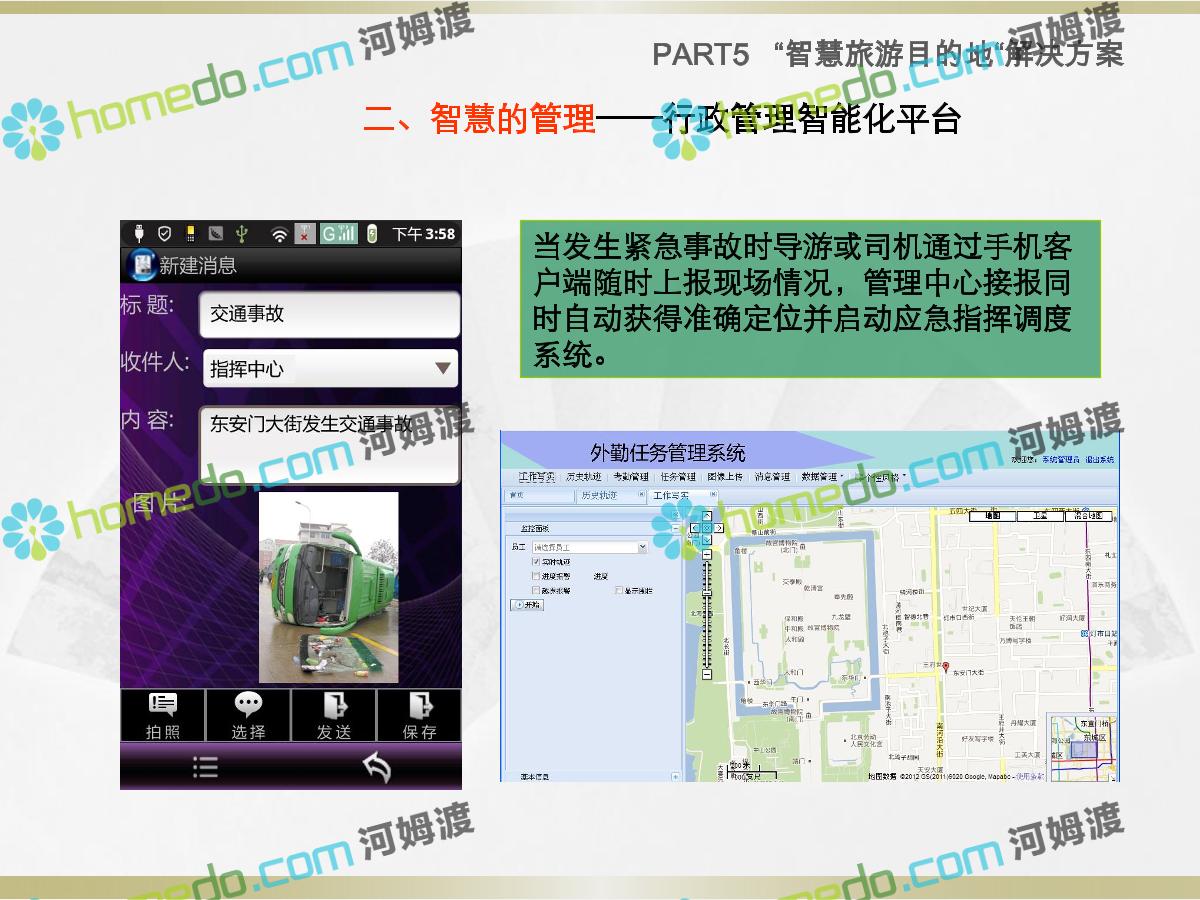Screen dimensions: 1200x900
Task: Open the 任务管理 menu item
Action: [x=678, y=477]
